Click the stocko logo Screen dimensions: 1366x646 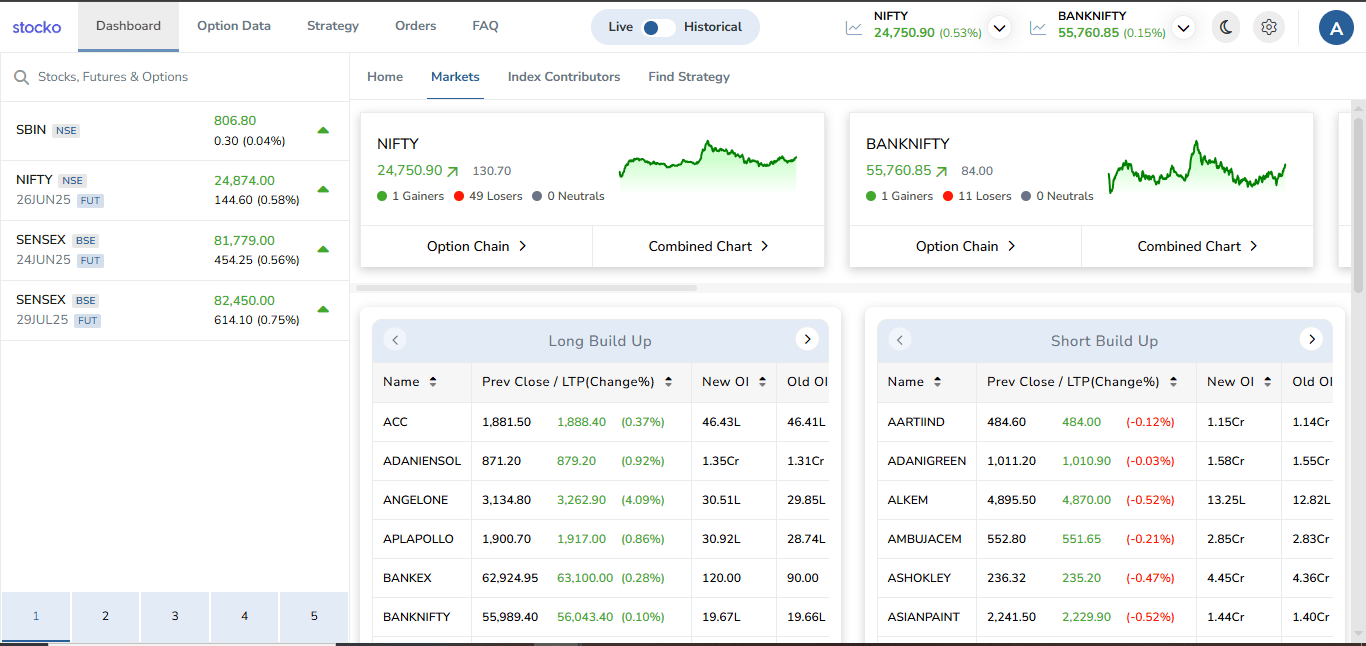pos(37,27)
